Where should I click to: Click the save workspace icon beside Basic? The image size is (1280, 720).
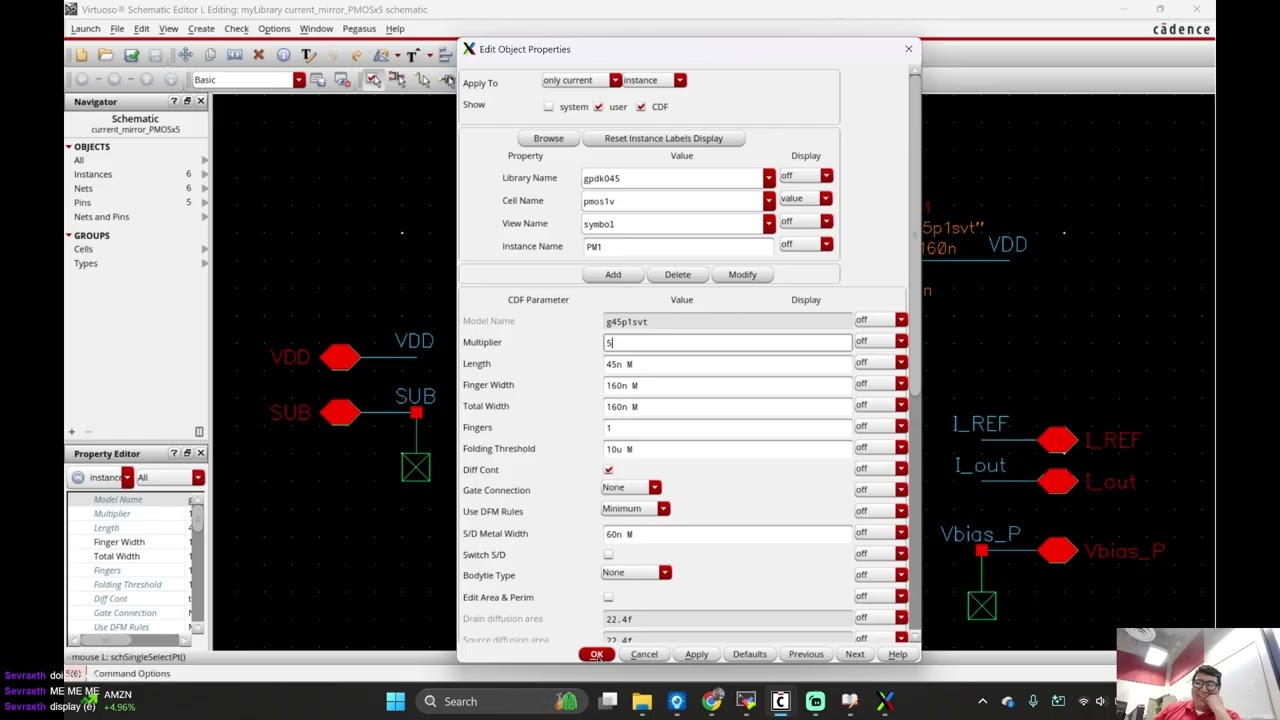318,80
